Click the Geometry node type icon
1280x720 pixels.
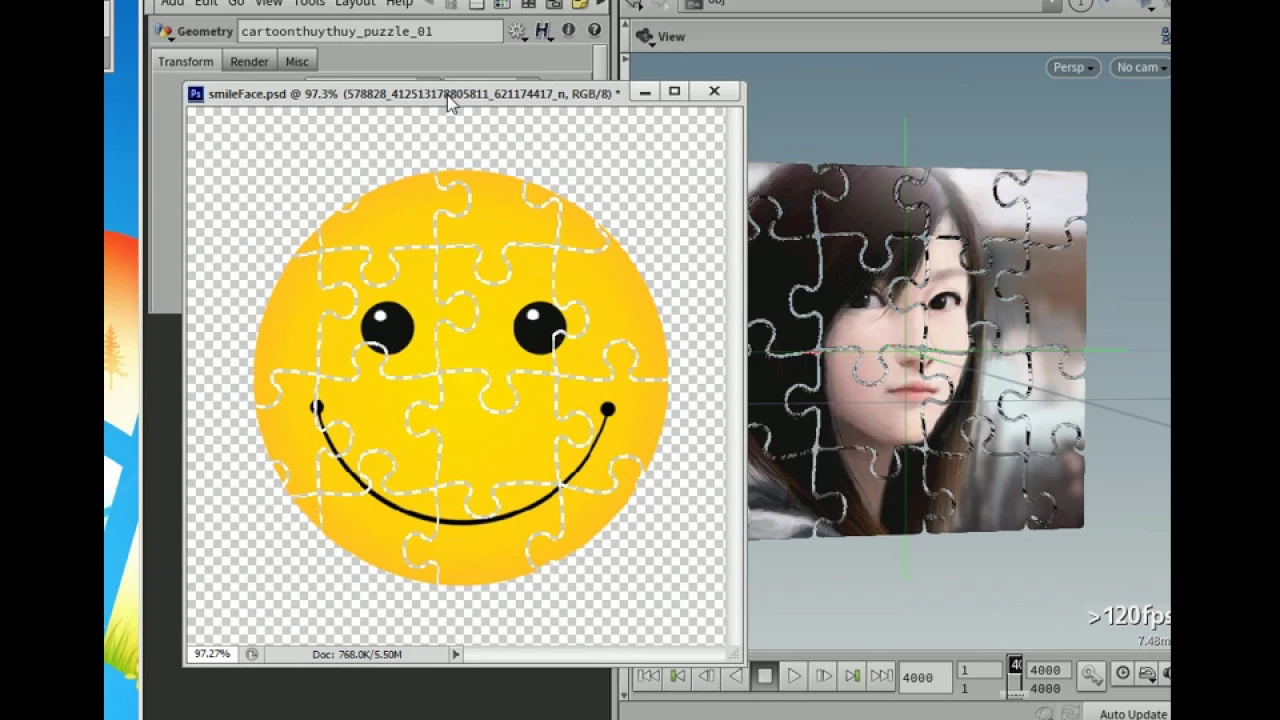pos(163,31)
